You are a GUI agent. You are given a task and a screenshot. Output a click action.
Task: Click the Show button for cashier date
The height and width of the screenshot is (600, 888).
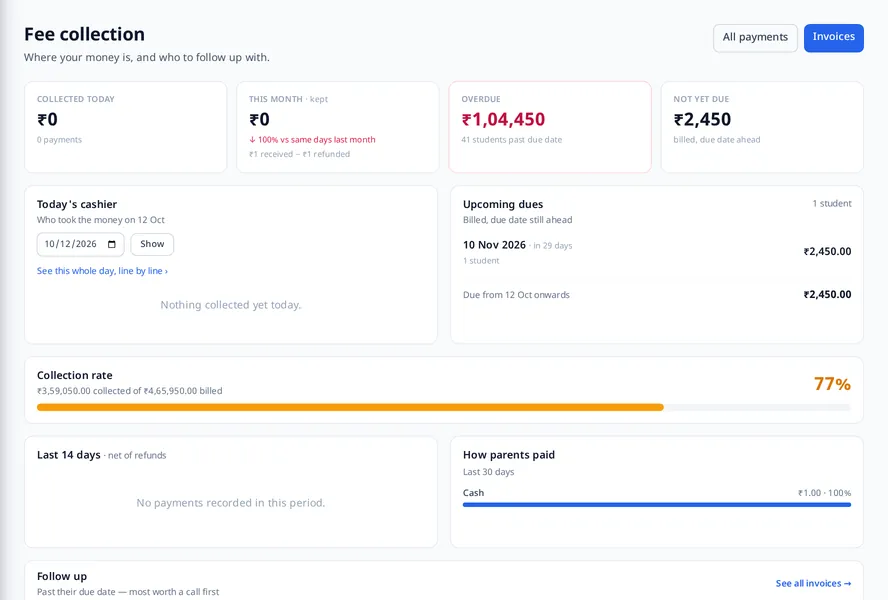pos(152,244)
